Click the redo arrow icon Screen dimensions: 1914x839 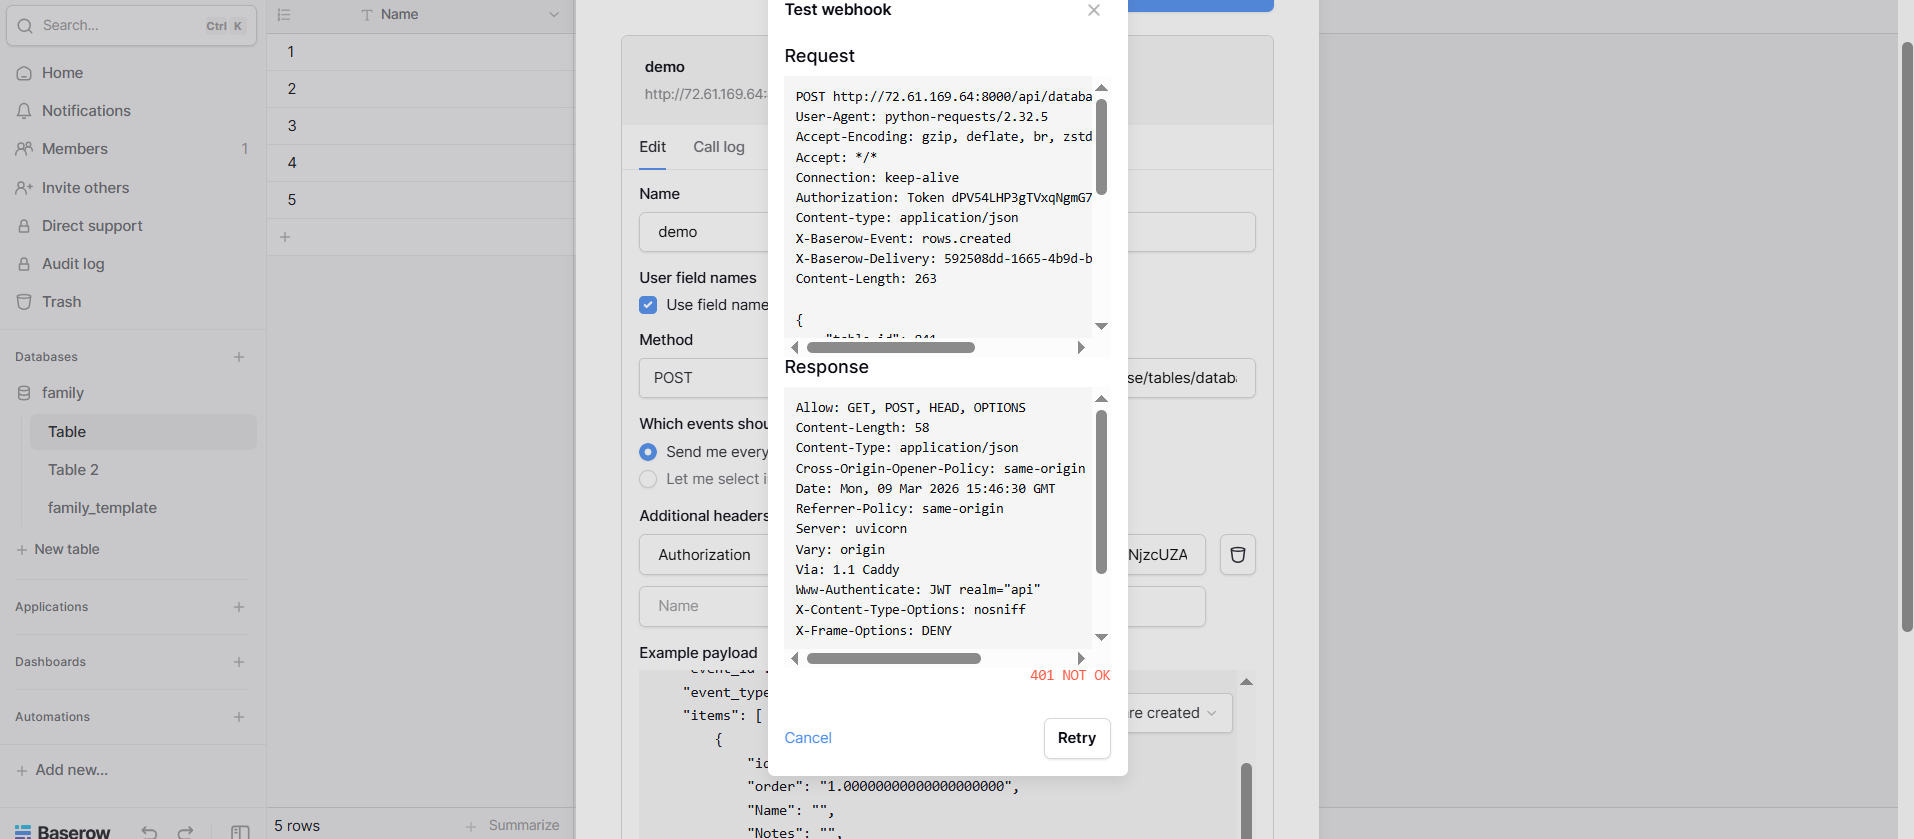(185, 831)
